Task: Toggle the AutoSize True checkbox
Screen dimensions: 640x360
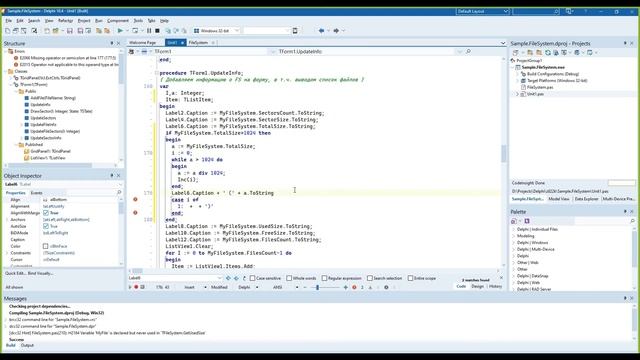Action: (46, 226)
